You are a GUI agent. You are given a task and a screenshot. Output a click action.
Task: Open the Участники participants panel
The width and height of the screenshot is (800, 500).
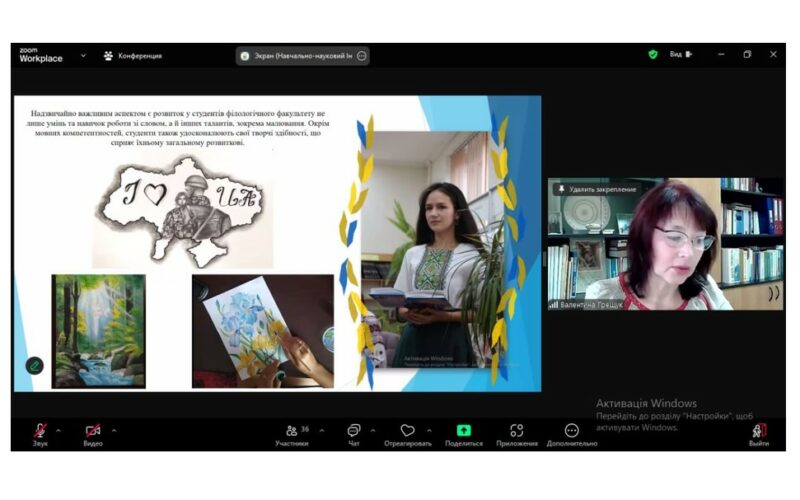pyautogui.click(x=291, y=432)
